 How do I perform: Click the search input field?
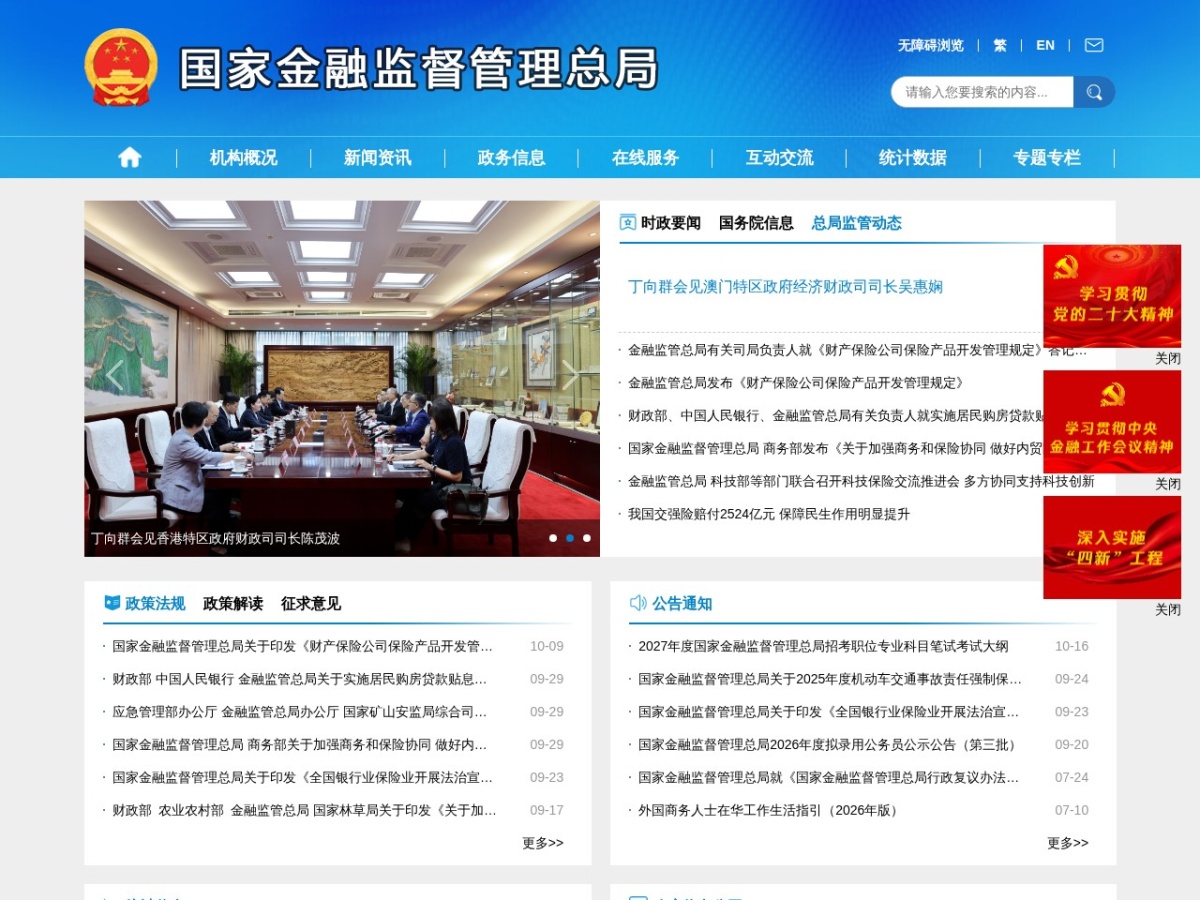click(982, 92)
